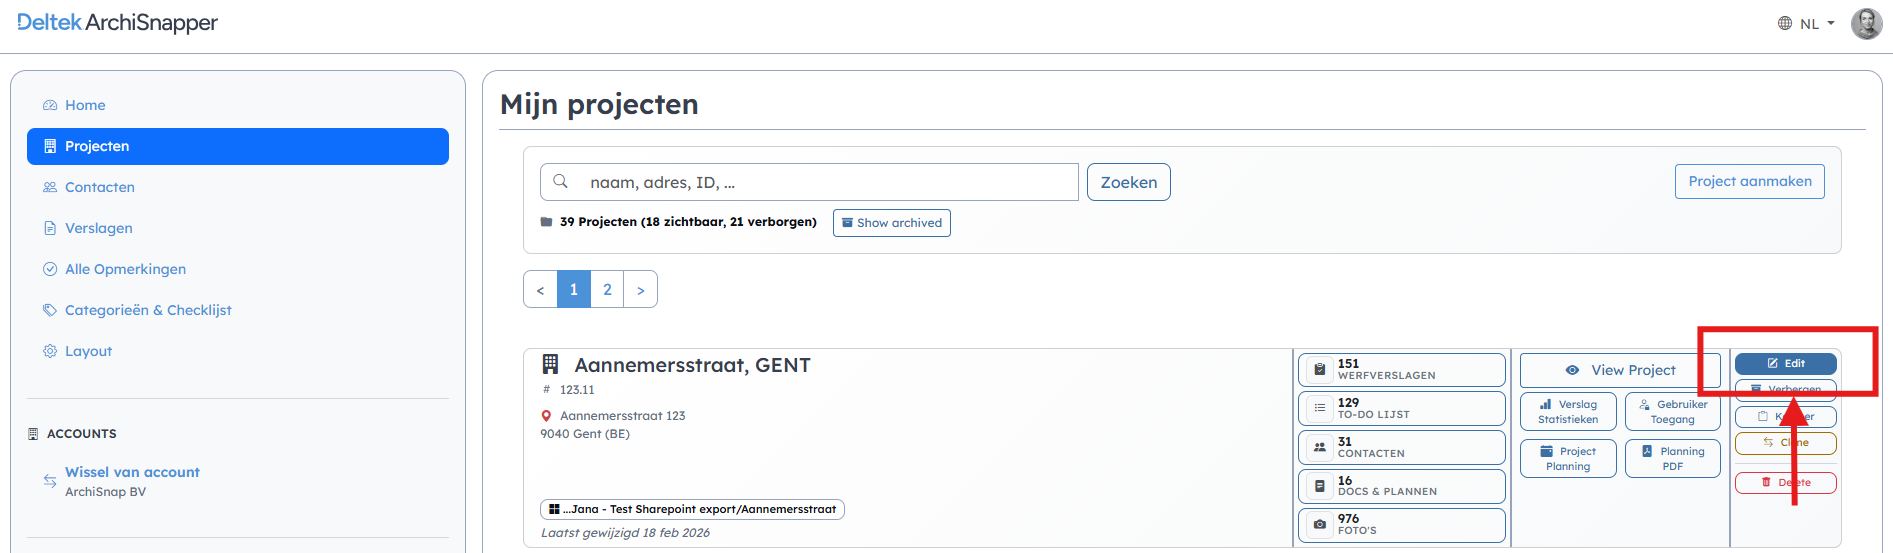Open Project Planning calendar button
This screenshot has width=1893, height=553.
coord(1568,459)
